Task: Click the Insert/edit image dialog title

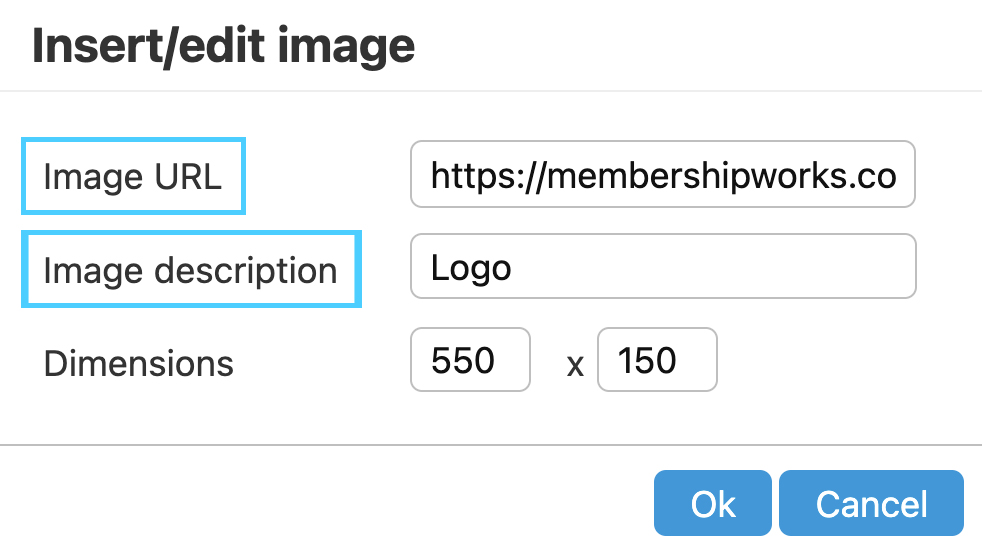Action: click(223, 46)
